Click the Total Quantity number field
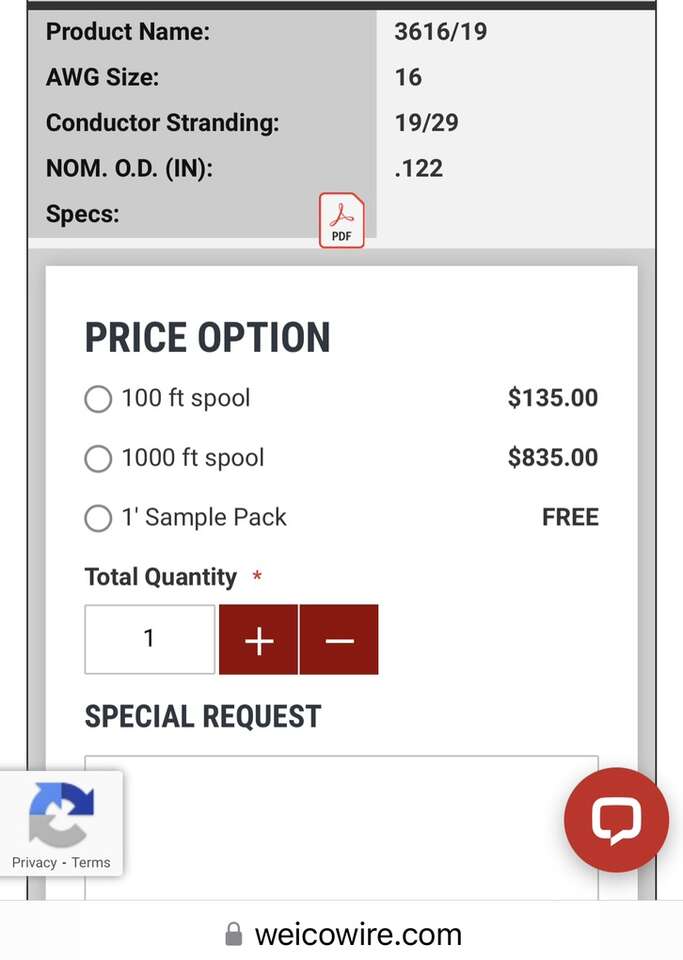683x960 pixels. (x=149, y=640)
